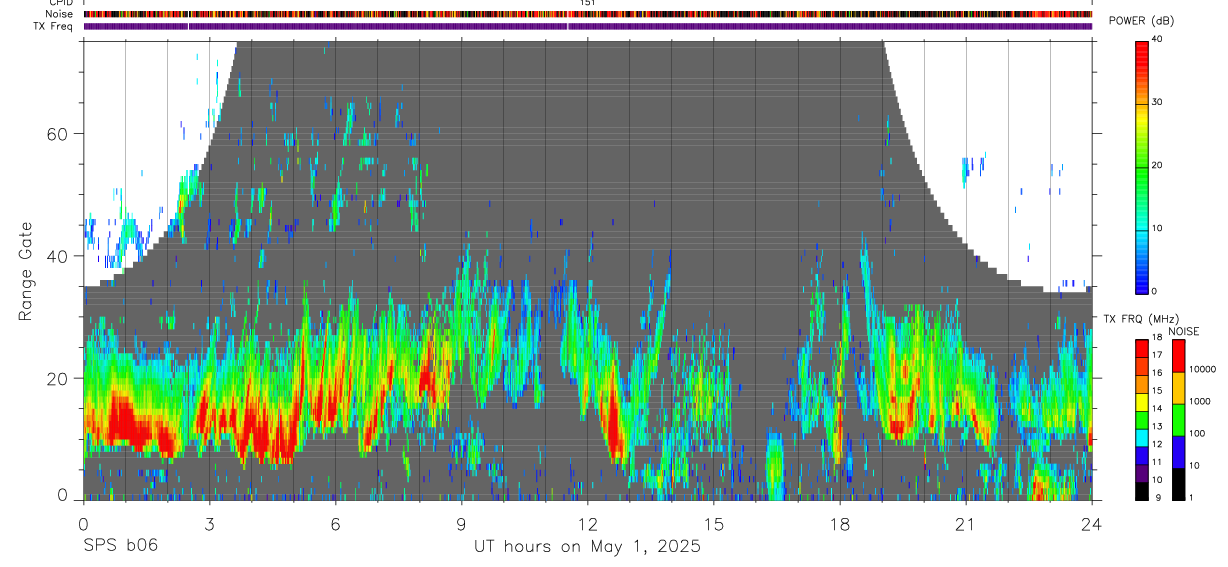Pick the black bottom swatch of the noise legend
The height and width of the screenshot is (567, 1228).
(x=1177, y=484)
